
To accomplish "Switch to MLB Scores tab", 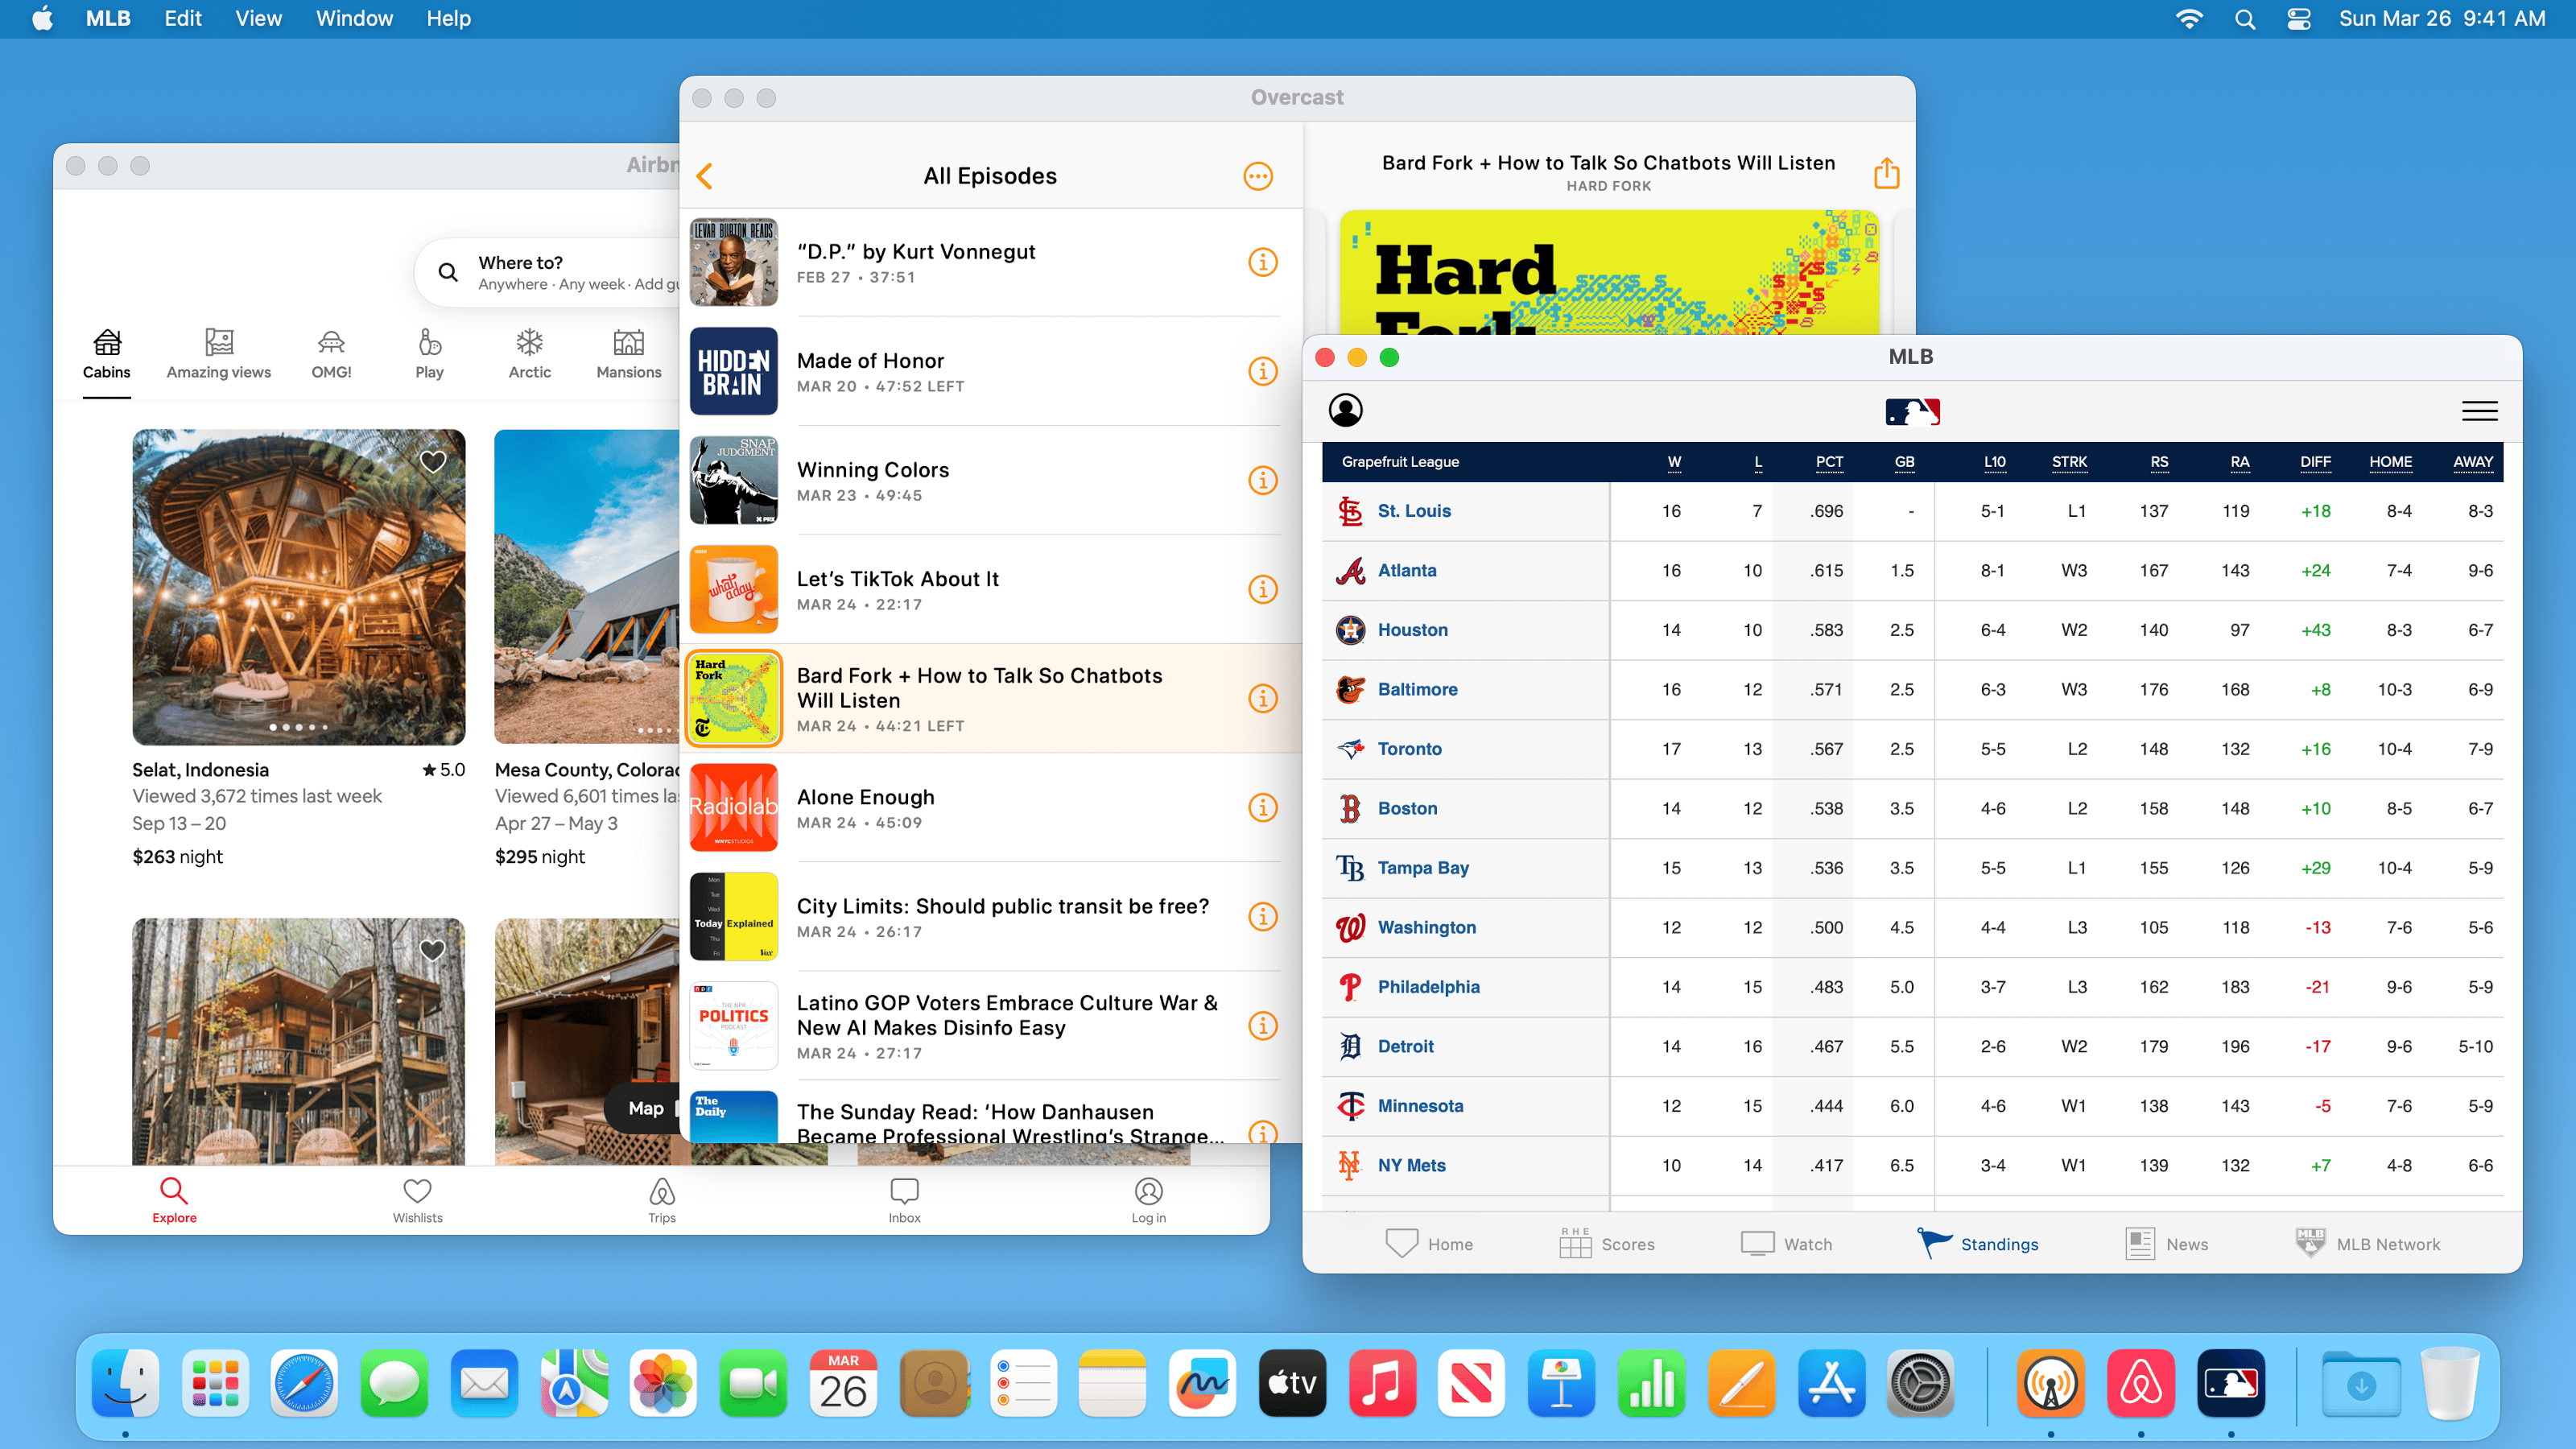I will click(x=1606, y=1243).
